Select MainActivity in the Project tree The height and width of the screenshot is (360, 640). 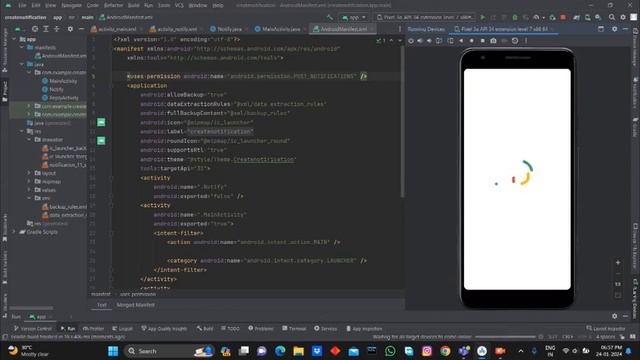pos(60,81)
